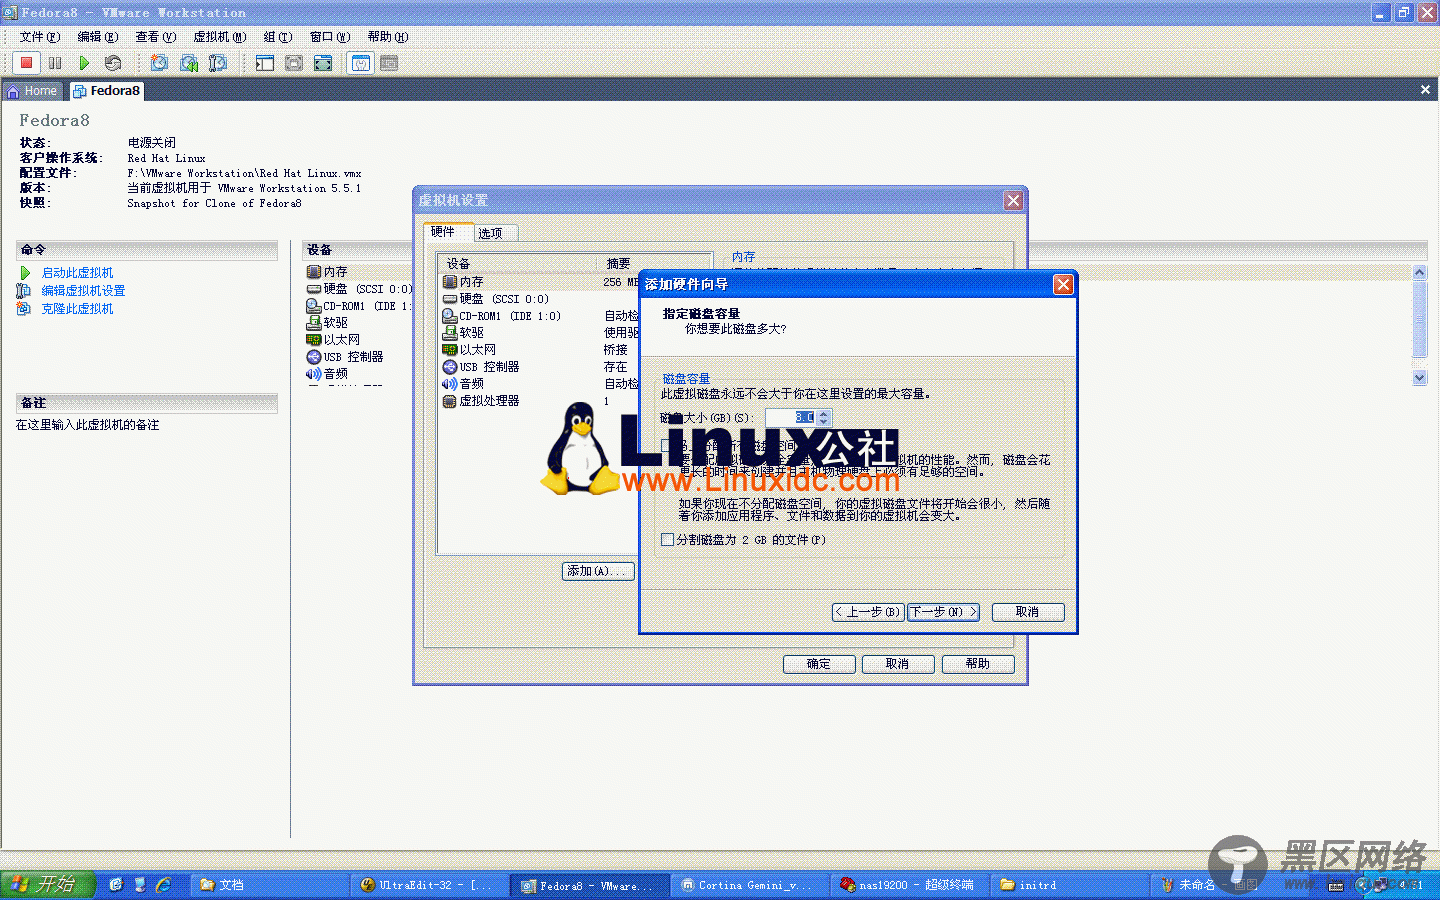The height and width of the screenshot is (900, 1440).
Task: Click 上一步(B) button in wizard
Action: (868, 612)
